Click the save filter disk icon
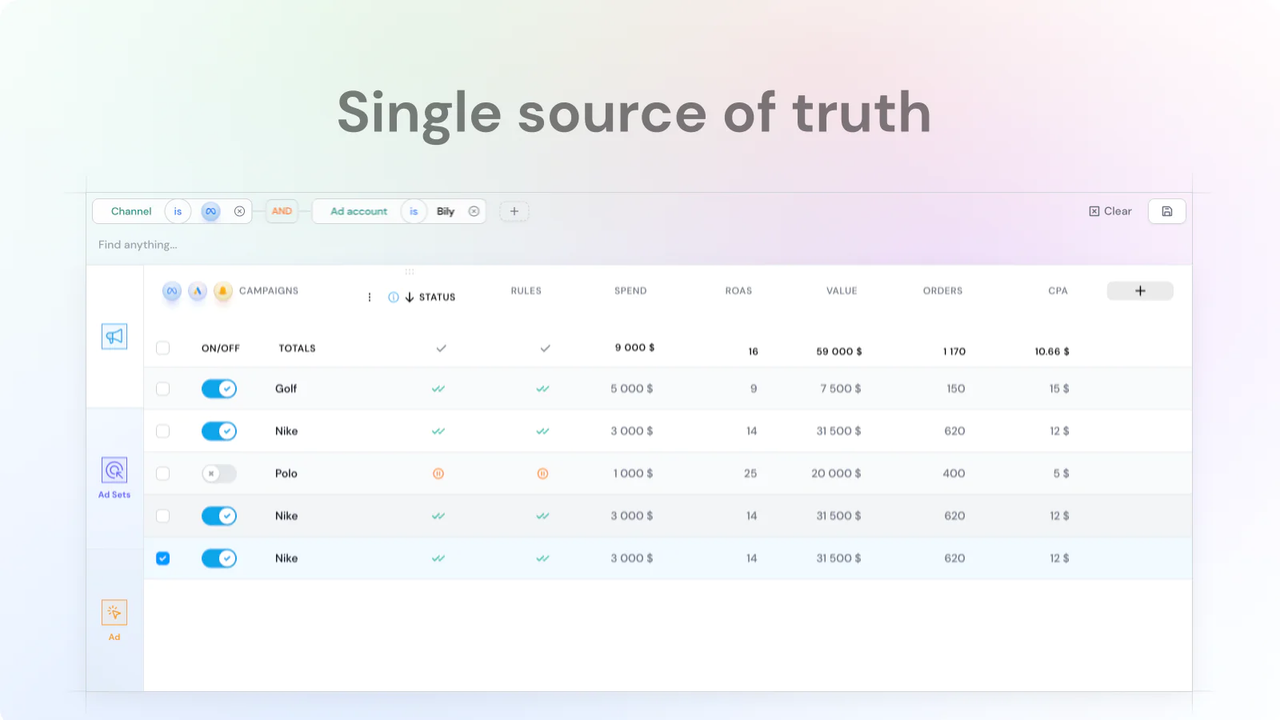The width and height of the screenshot is (1280, 720). point(1167,211)
